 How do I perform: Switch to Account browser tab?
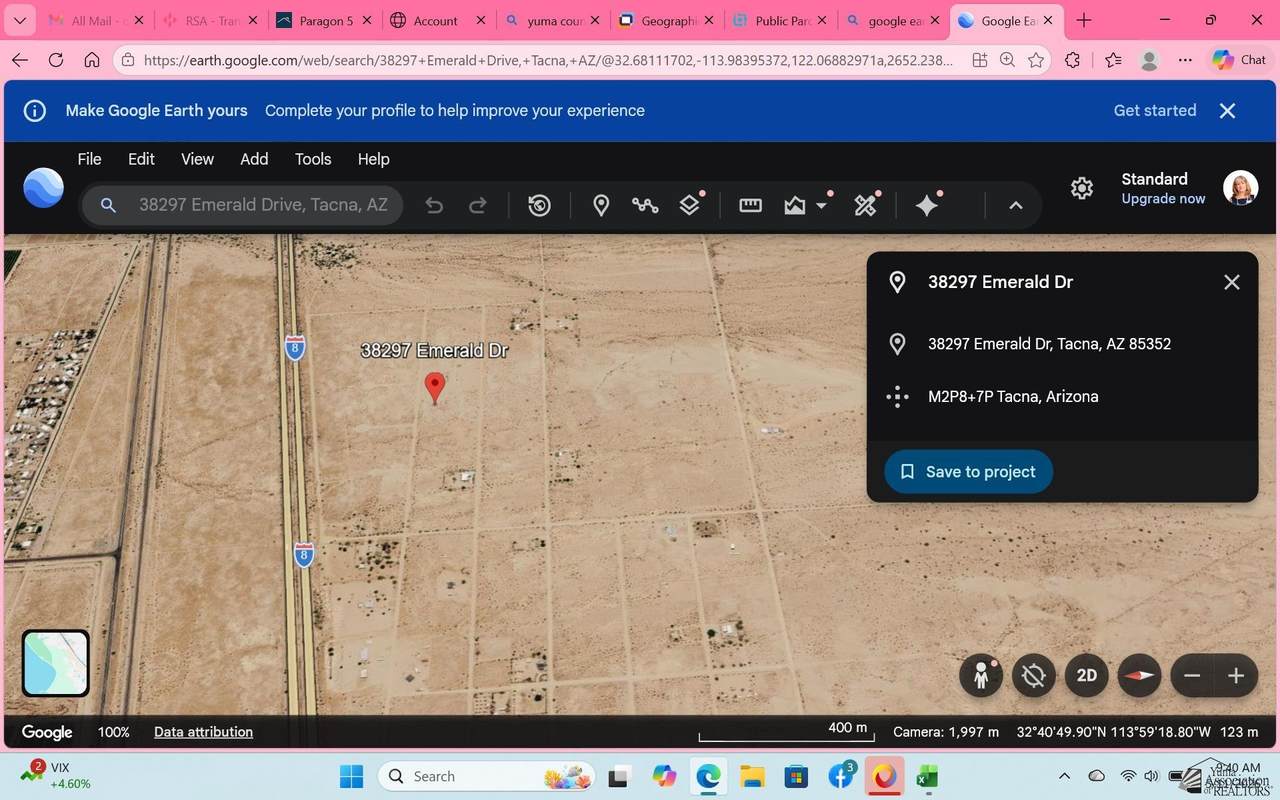pyautogui.click(x=438, y=20)
